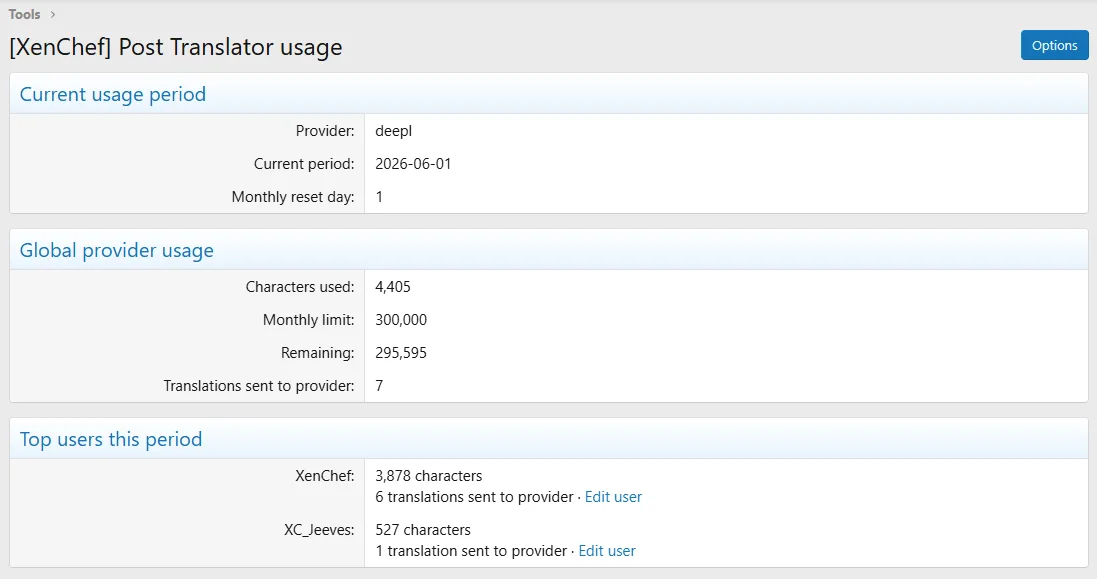Click the Translations sent to provider: label
The width and height of the screenshot is (1097, 579).
click(x=259, y=385)
